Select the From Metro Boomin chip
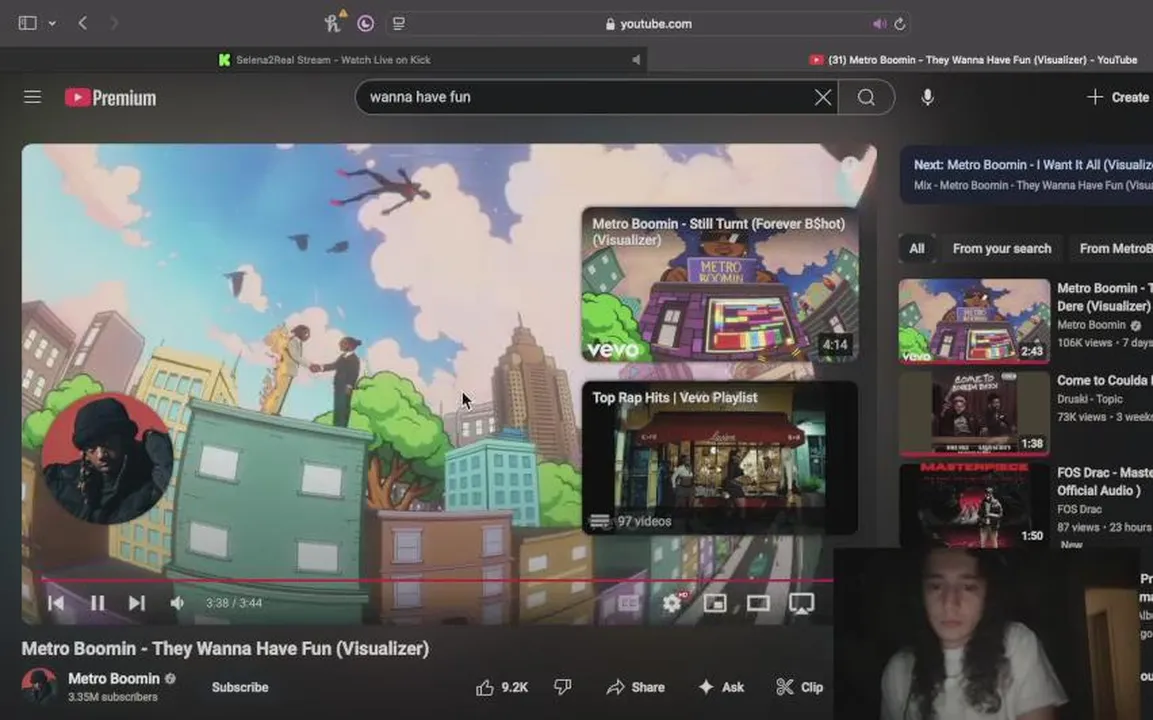Viewport: 1153px width, 720px height. 1112,249
